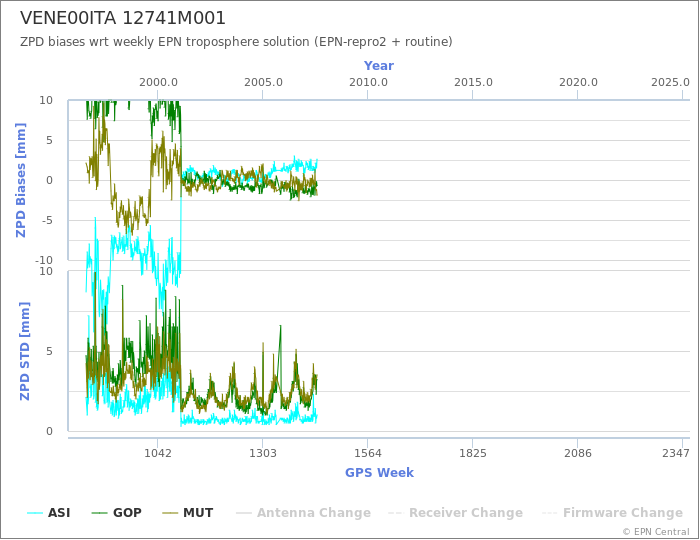Toggle the GOP series legend entry

coord(117,513)
